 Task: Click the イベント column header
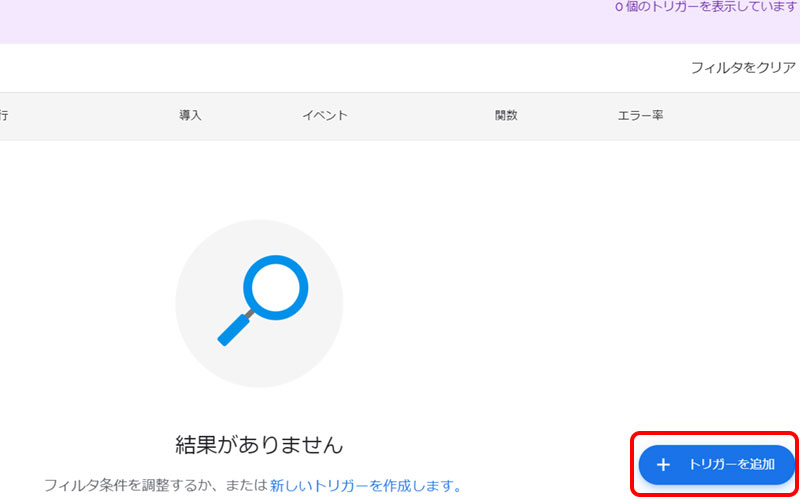click(324, 115)
